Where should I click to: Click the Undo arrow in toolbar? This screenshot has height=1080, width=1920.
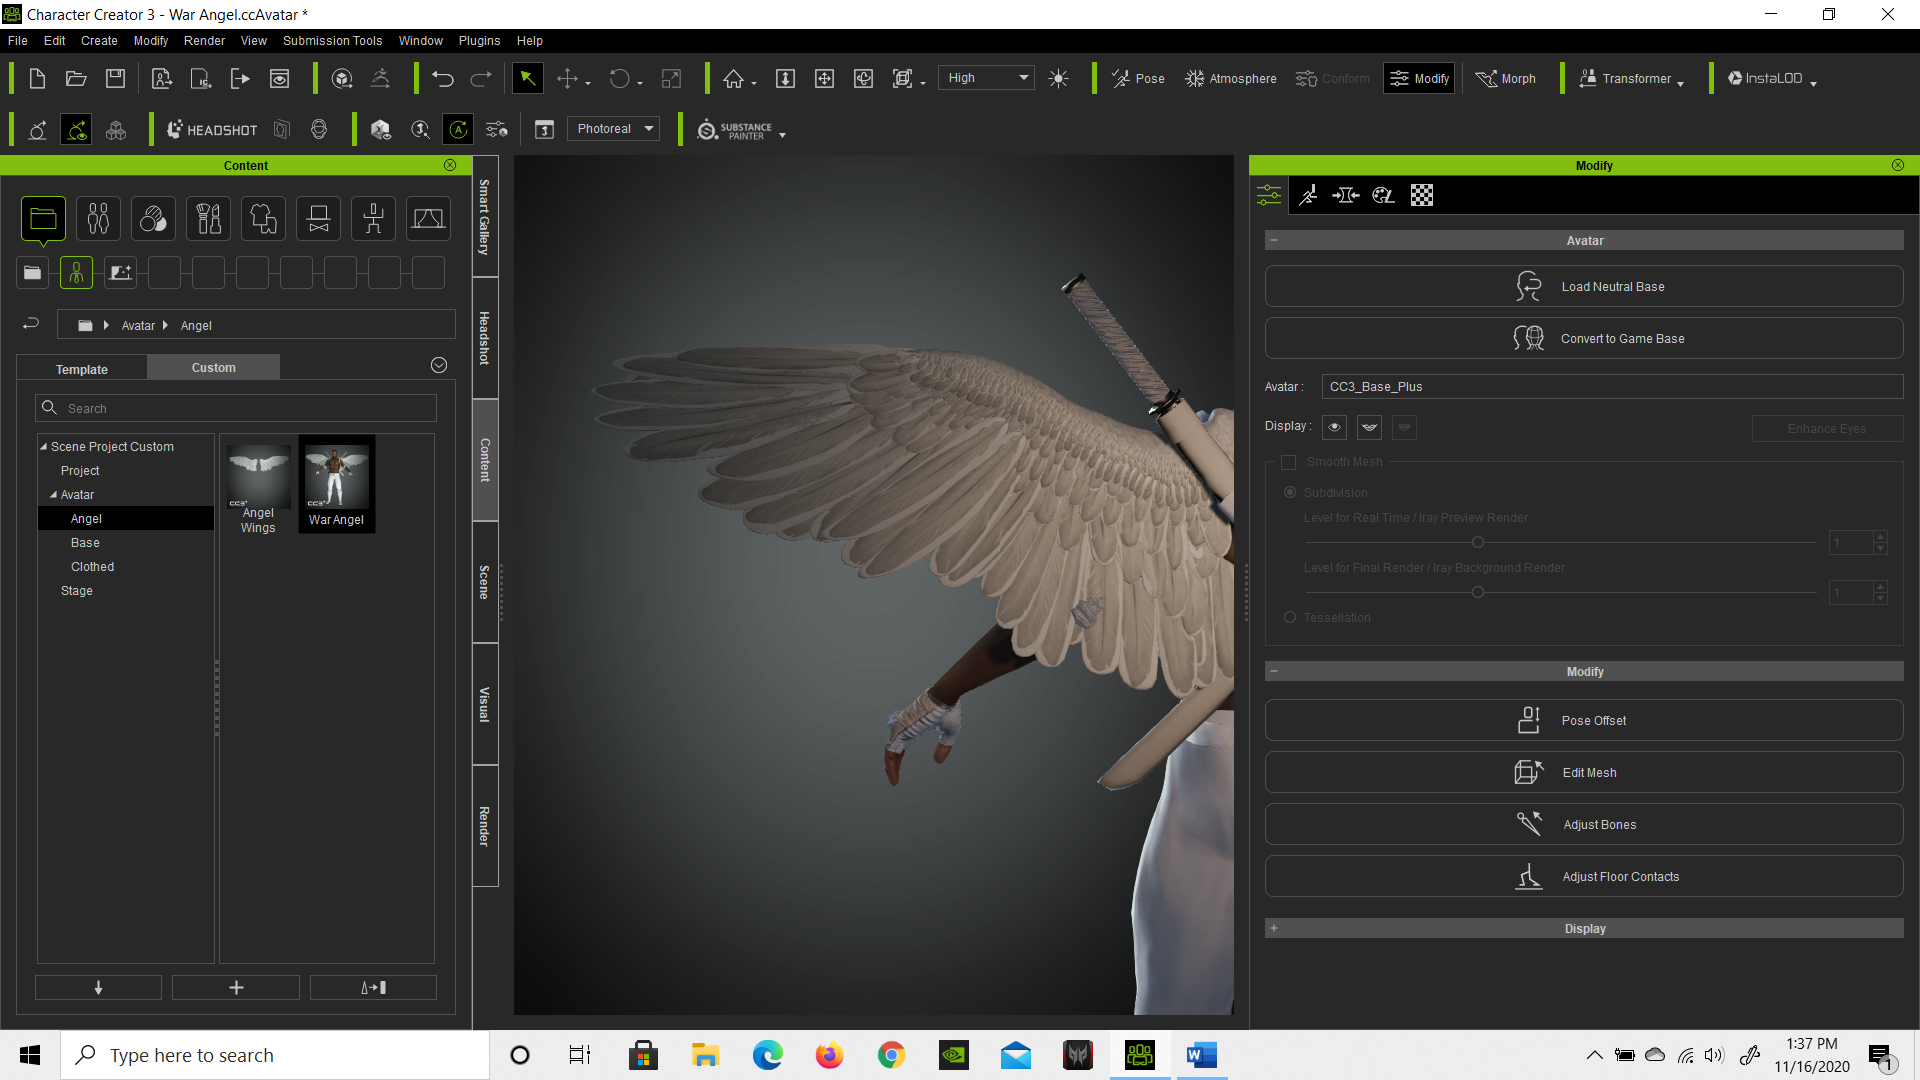click(443, 79)
